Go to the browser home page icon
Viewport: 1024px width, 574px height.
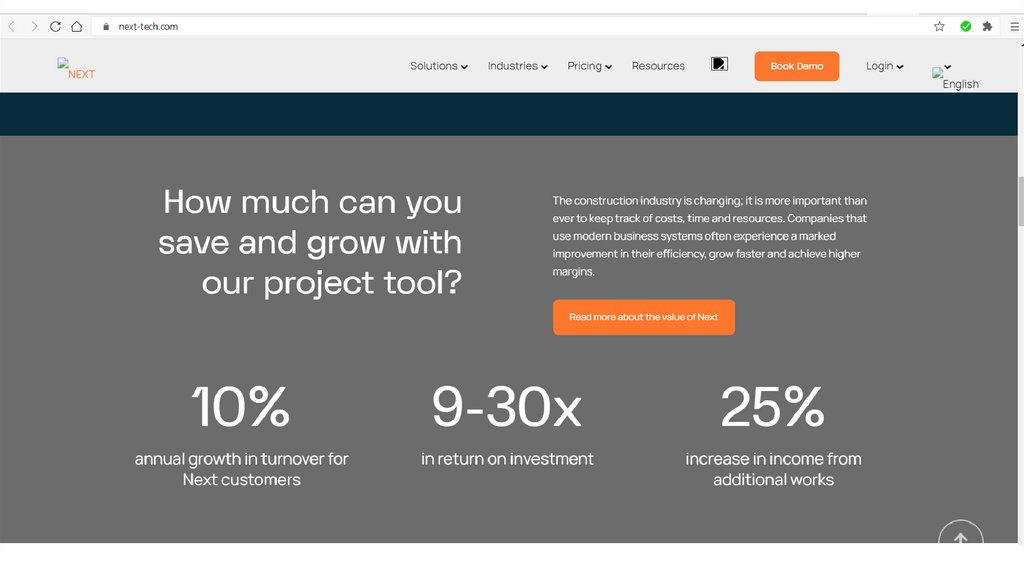pos(76,27)
